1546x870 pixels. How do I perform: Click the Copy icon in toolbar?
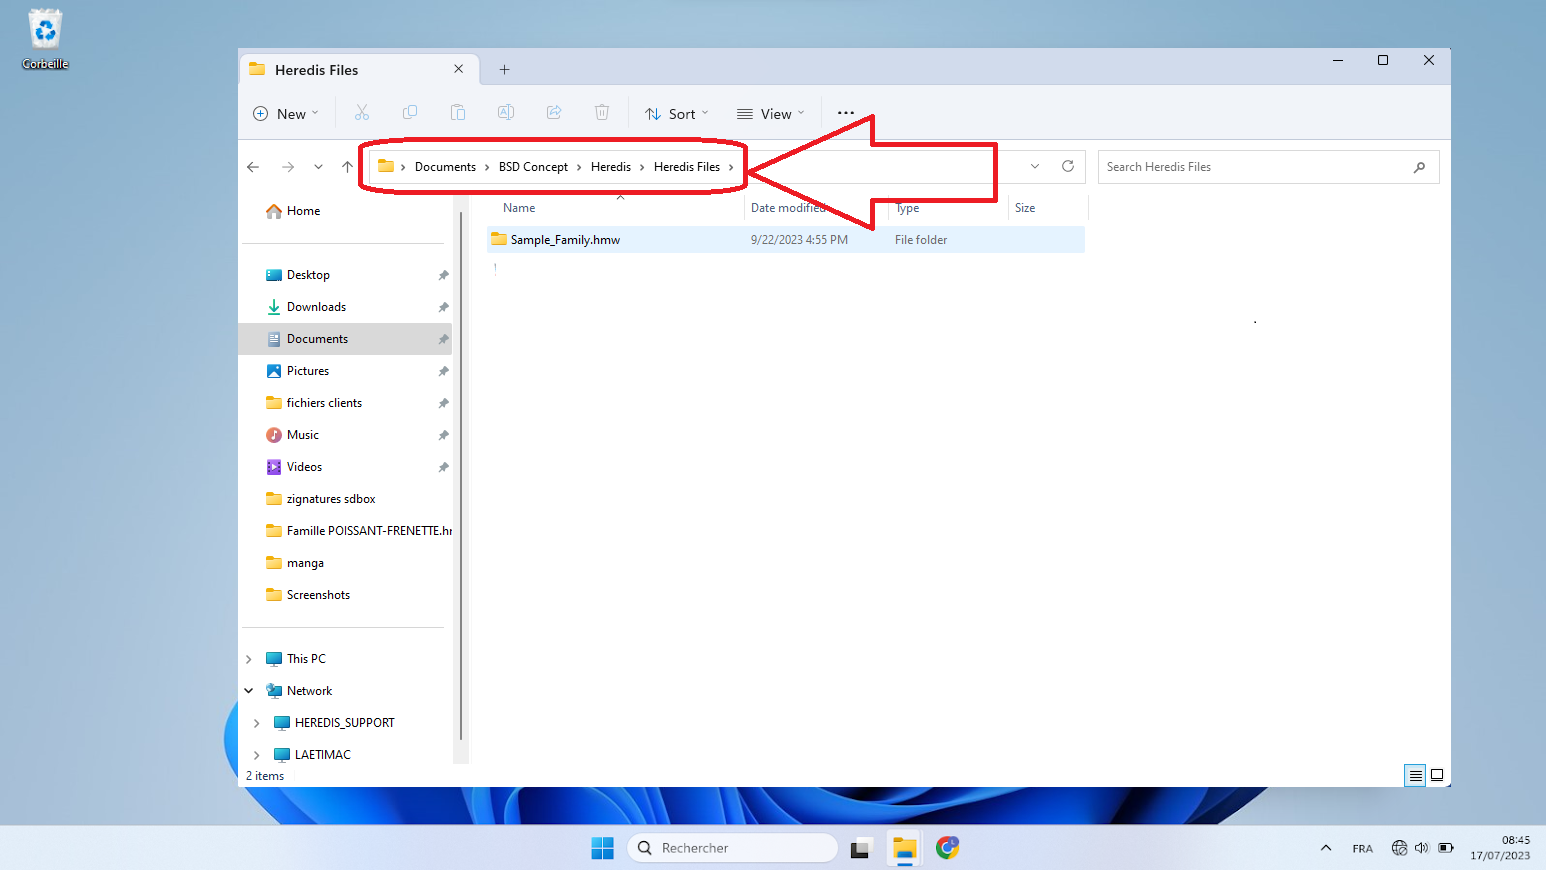click(x=410, y=113)
